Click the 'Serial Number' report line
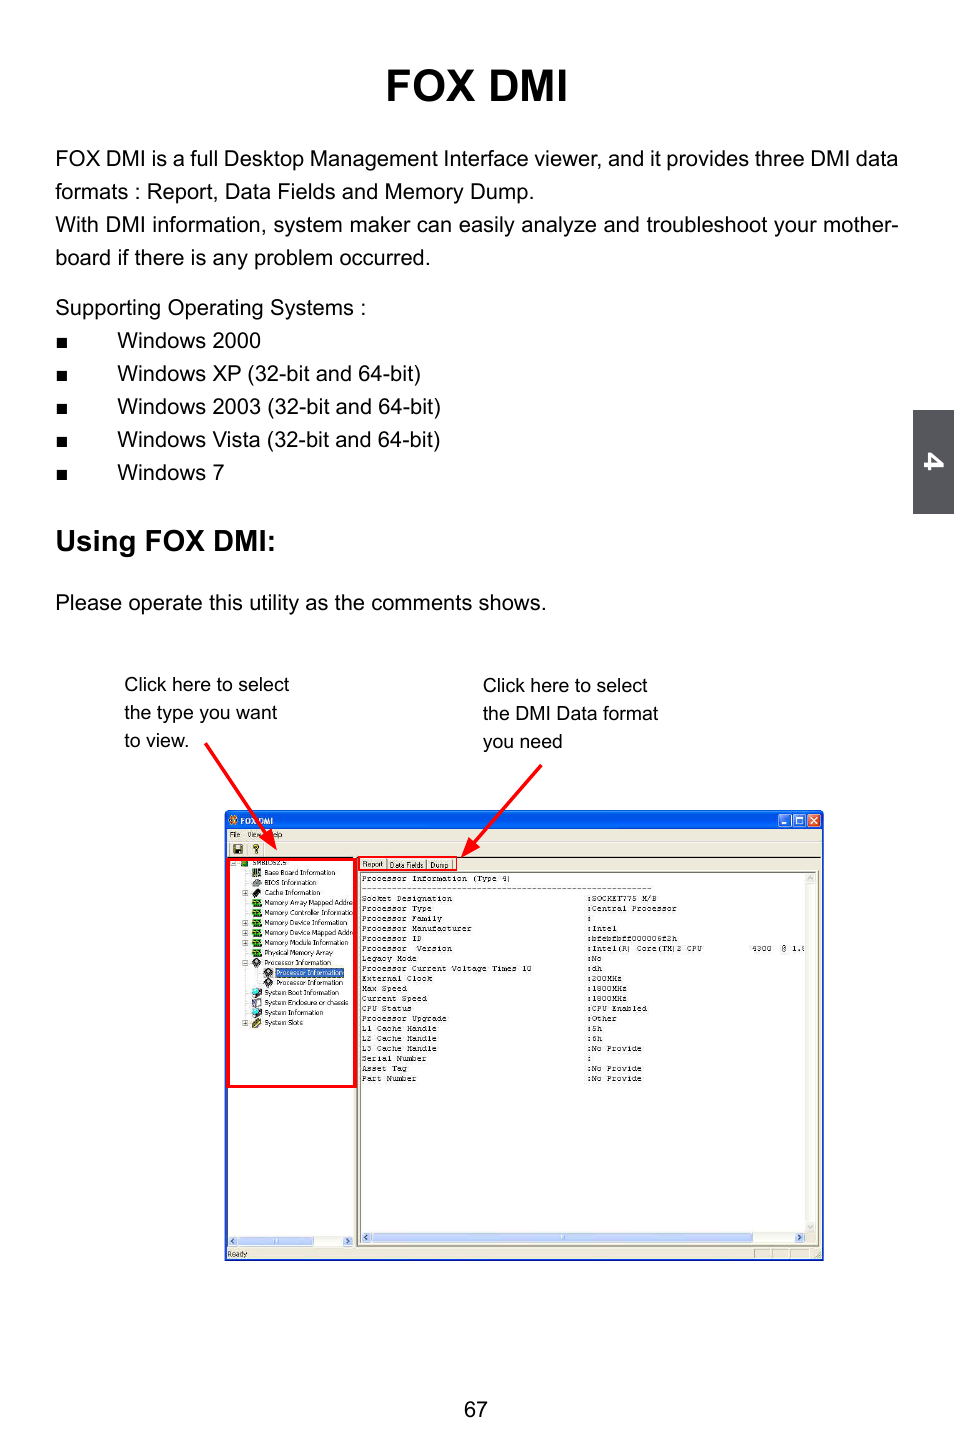Image resolution: width=954 pixels, height=1452 pixels. coord(394,1059)
